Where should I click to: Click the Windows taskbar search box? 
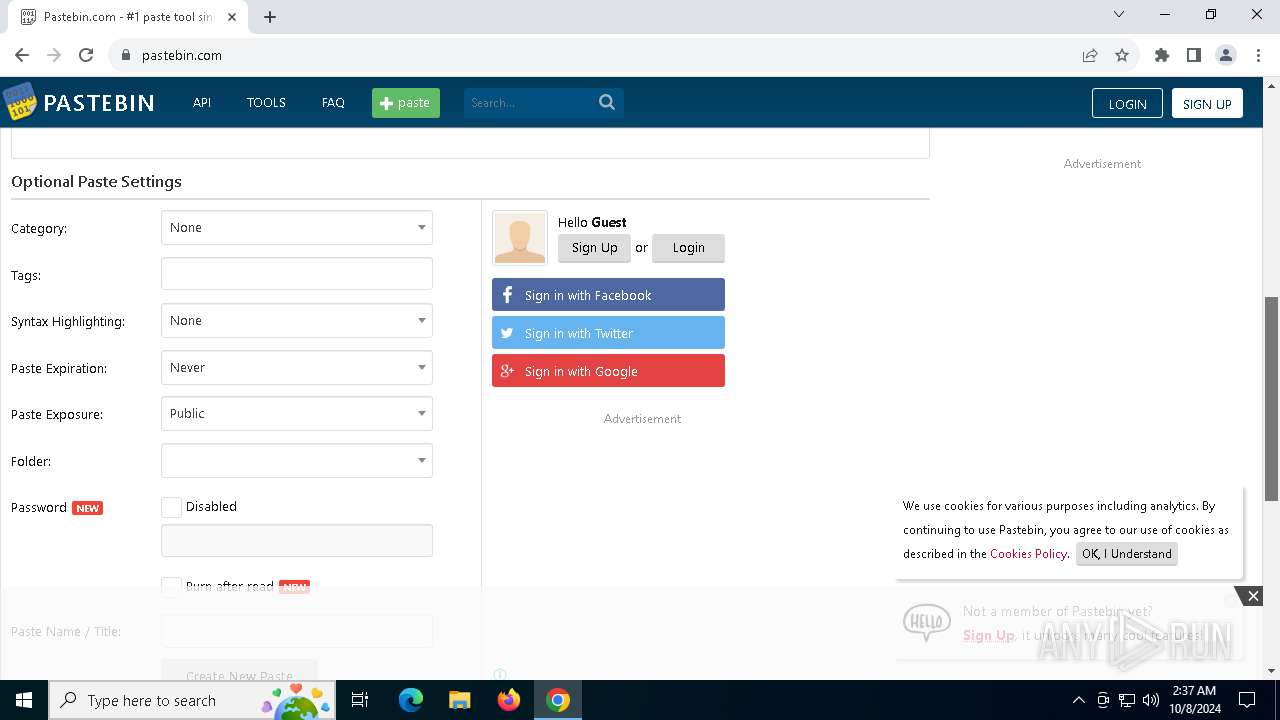[x=194, y=700]
